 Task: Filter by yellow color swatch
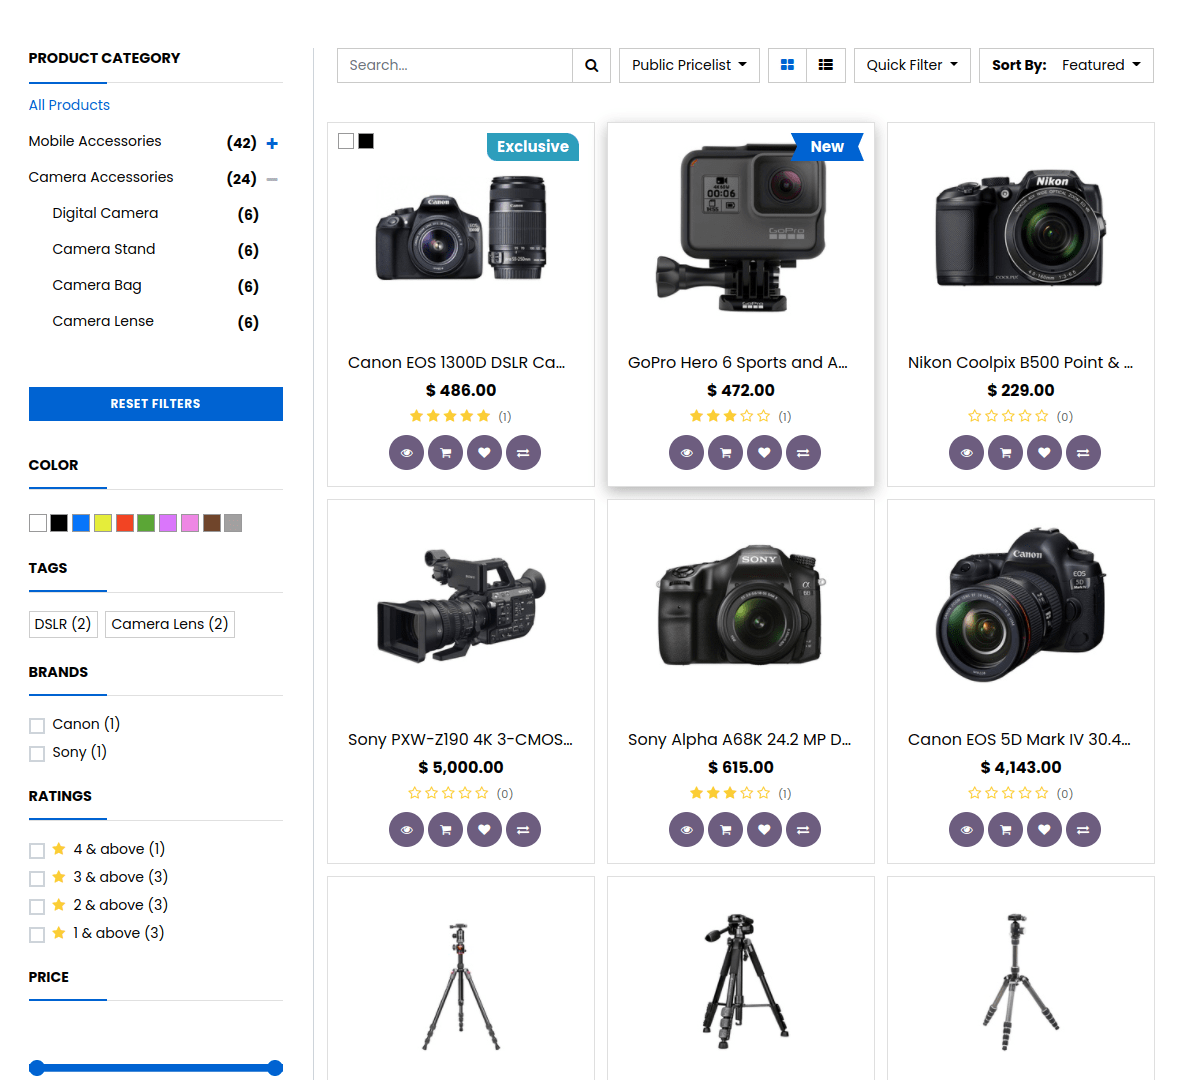[x=103, y=523]
